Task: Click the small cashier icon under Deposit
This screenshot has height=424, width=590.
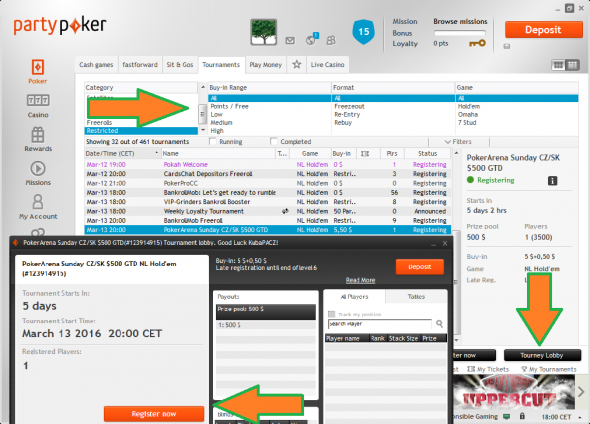Action: tap(507, 46)
